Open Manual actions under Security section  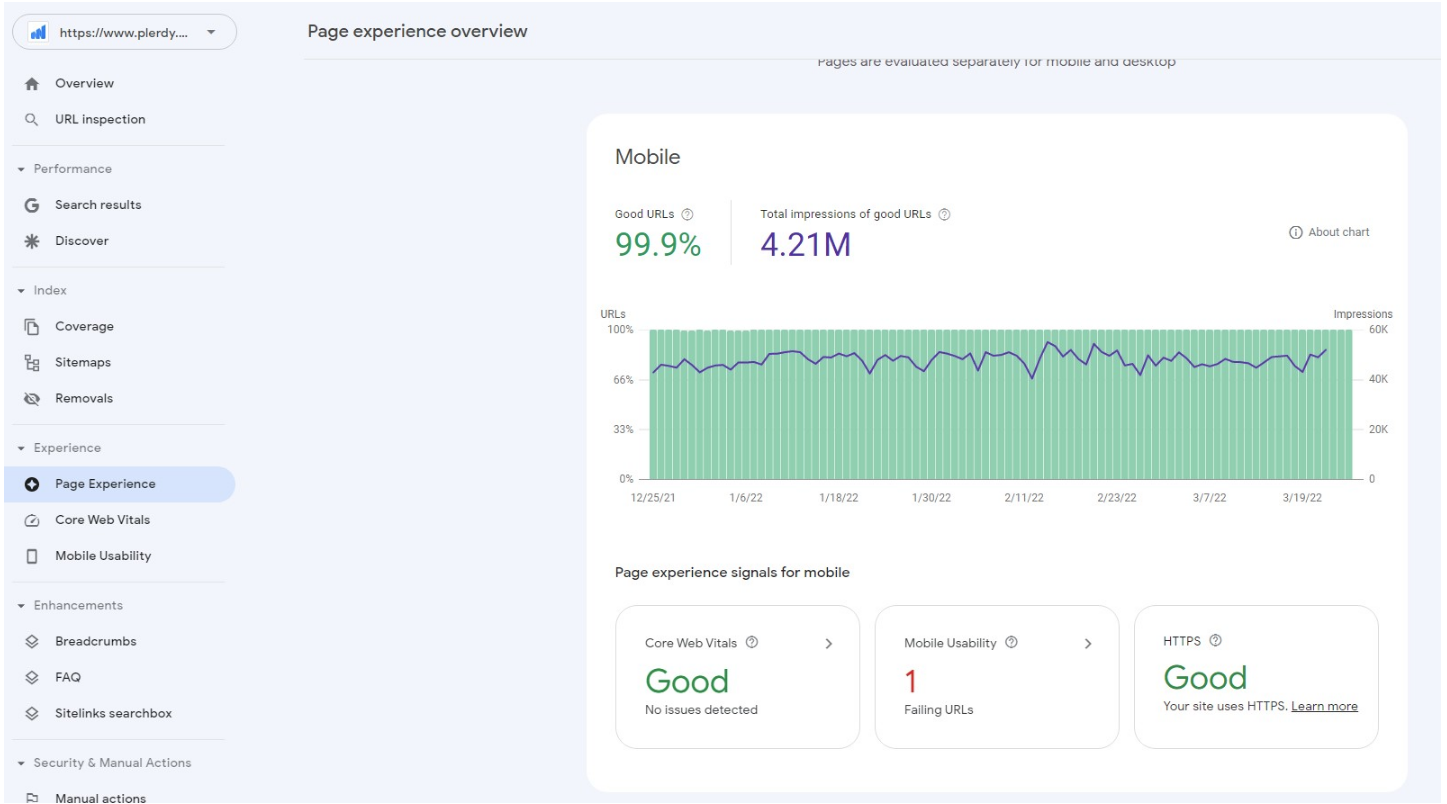pyautogui.click(x=100, y=797)
